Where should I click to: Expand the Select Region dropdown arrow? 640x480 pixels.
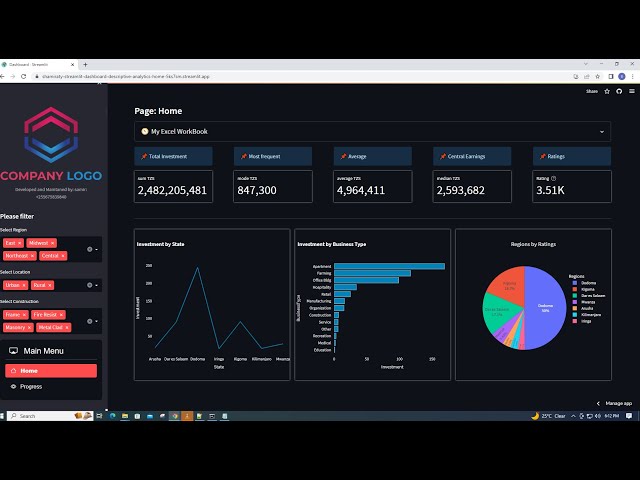[97, 249]
